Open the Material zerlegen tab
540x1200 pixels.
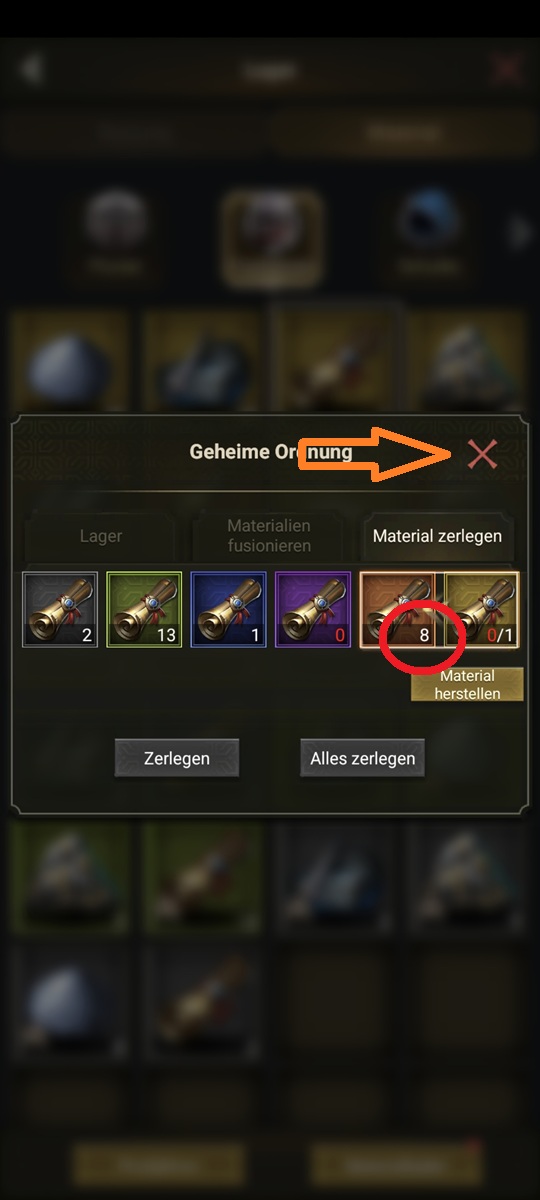coord(437,536)
